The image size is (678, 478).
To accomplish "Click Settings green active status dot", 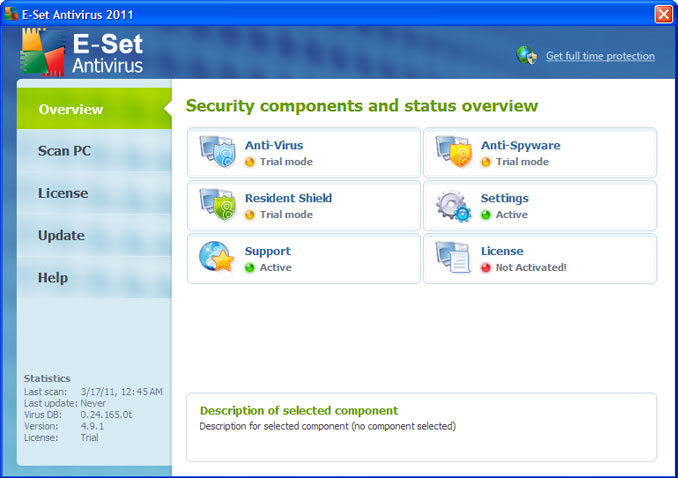I will pyautogui.click(x=486, y=215).
